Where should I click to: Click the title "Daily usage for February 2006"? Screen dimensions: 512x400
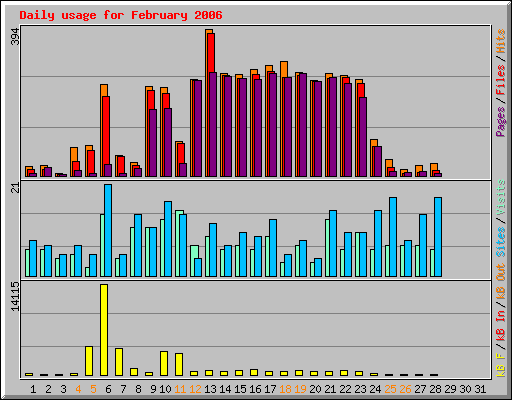click(x=121, y=15)
